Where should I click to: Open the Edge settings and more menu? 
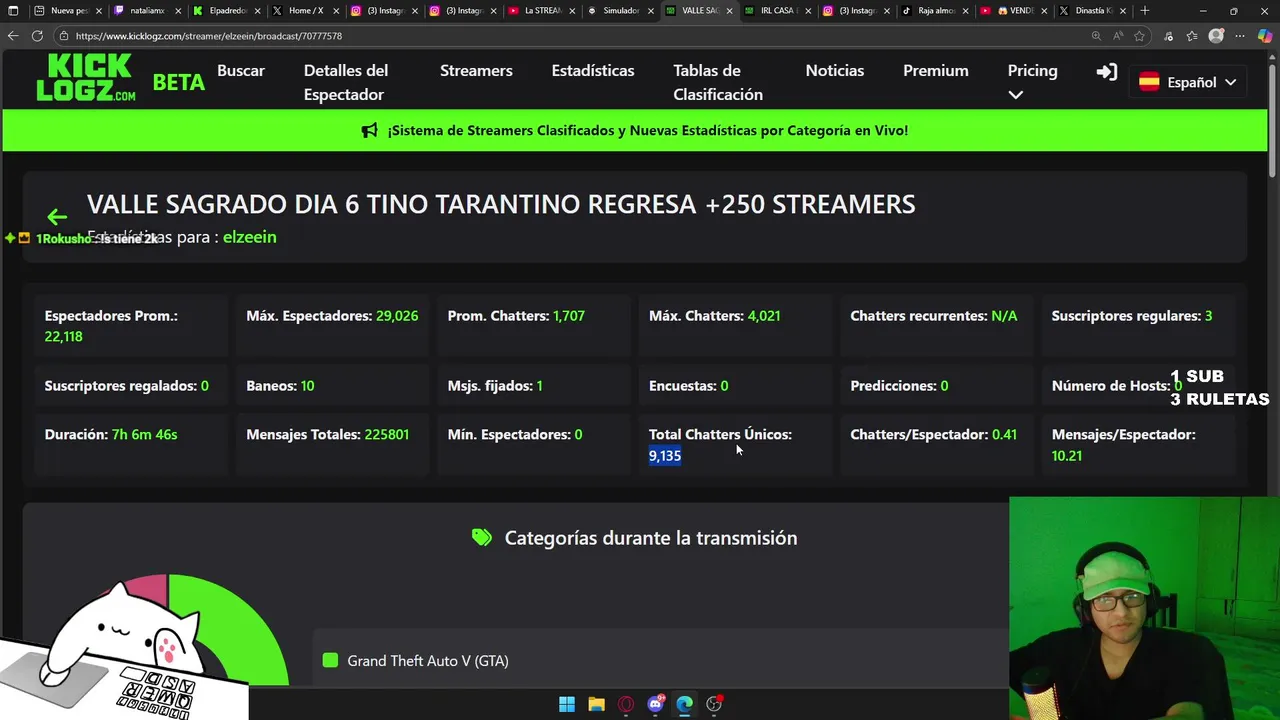coord(1241,35)
